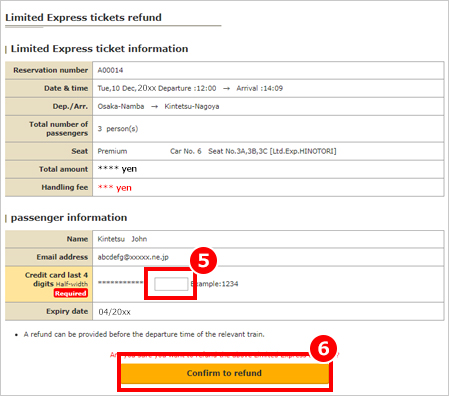Image resolution: width=449 pixels, height=396 pixels.
Task: Click the passenger information heading
Action: 69,217
